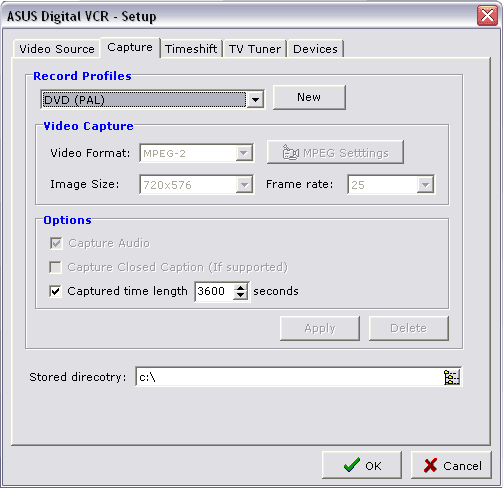Close the Setup dialog via red X

coord(487,15)
